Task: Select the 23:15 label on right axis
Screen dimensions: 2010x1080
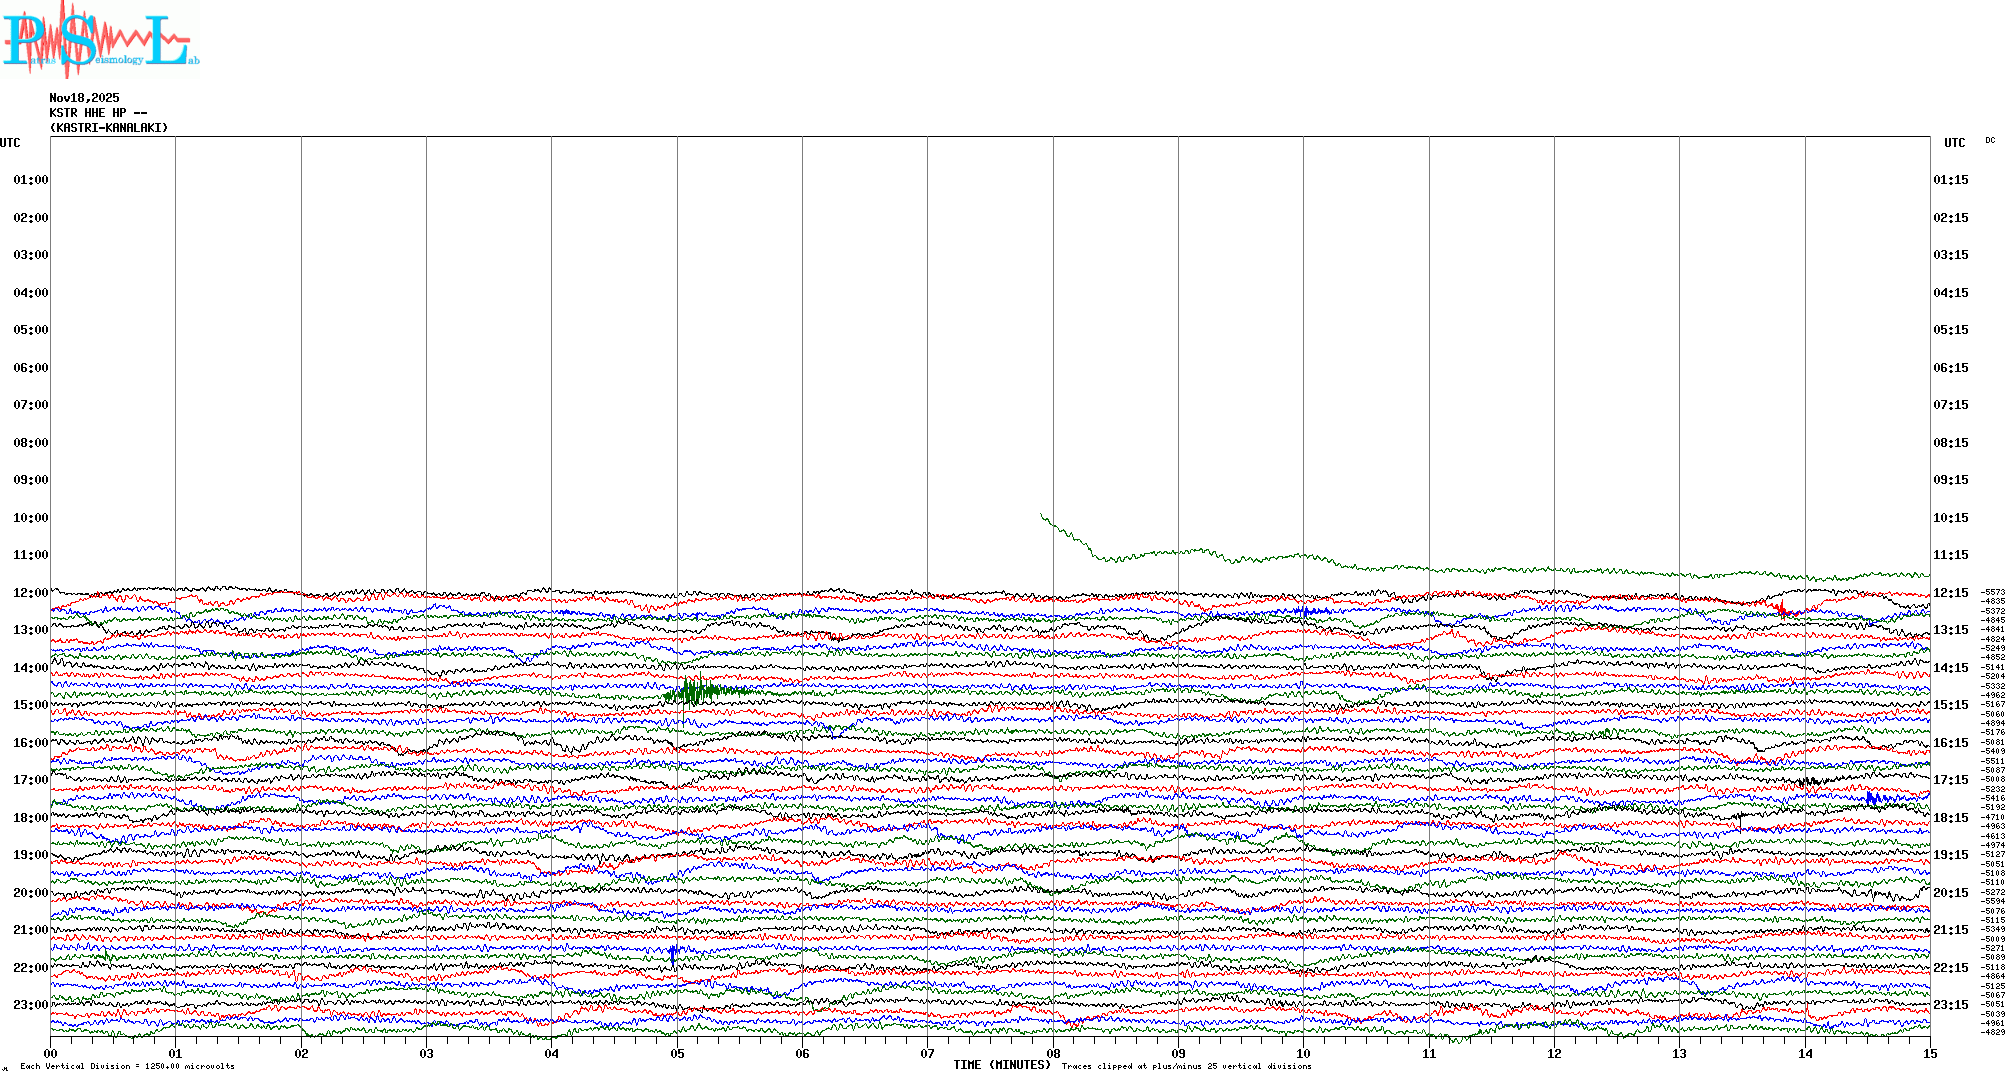Action: click(x=1950, y=1005)
